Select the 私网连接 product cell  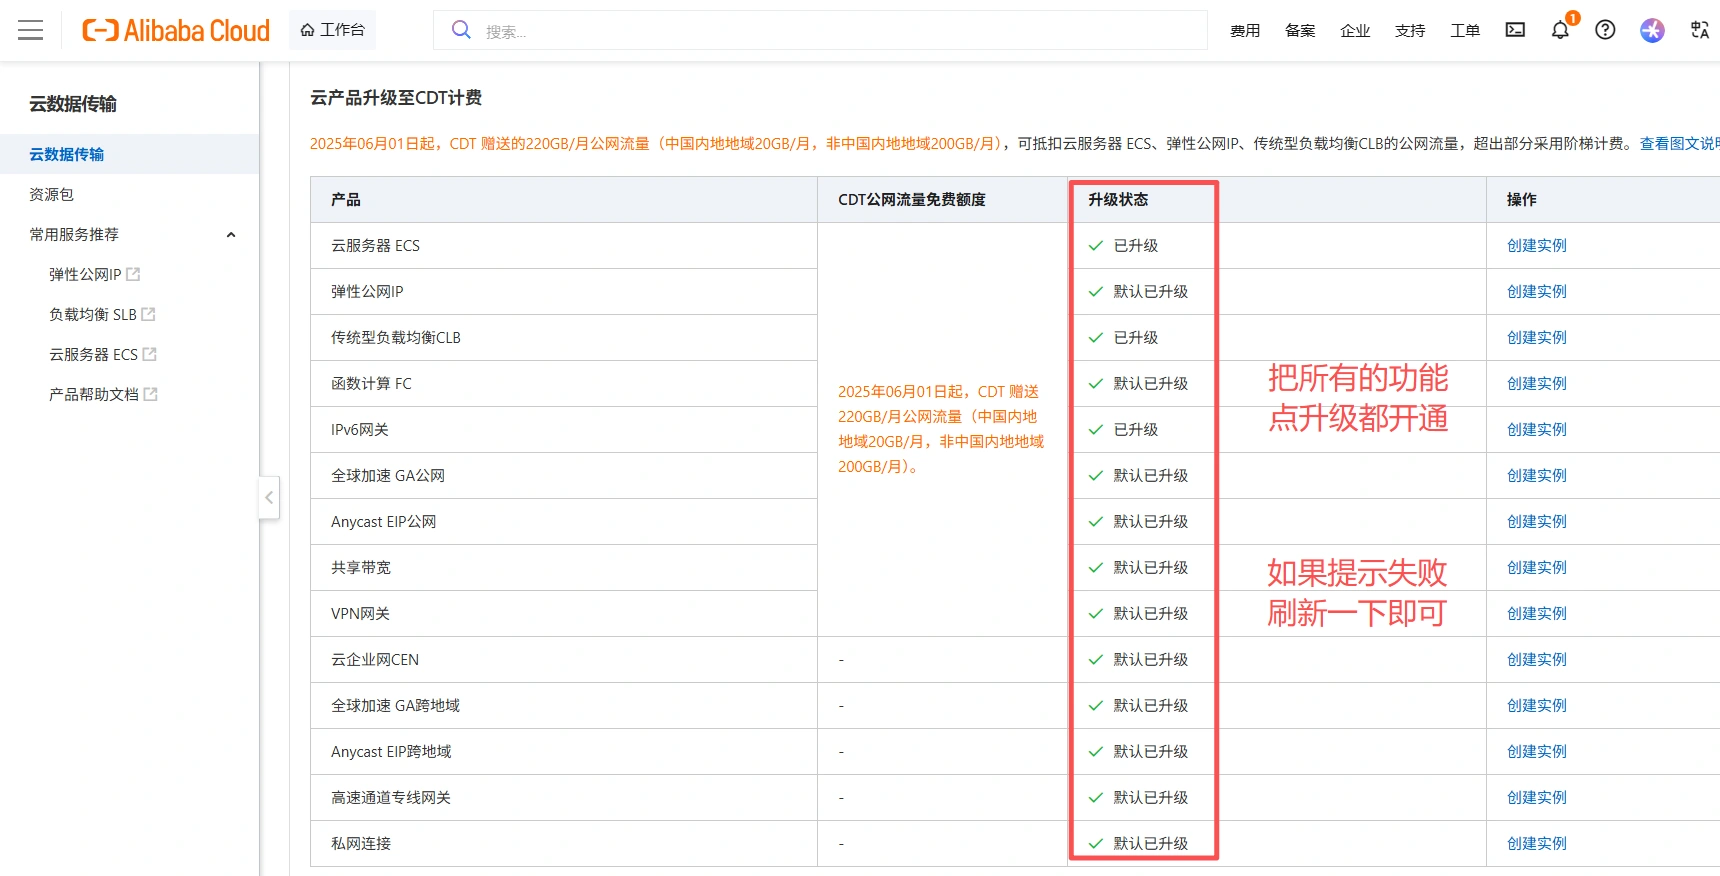click(564, 843)
